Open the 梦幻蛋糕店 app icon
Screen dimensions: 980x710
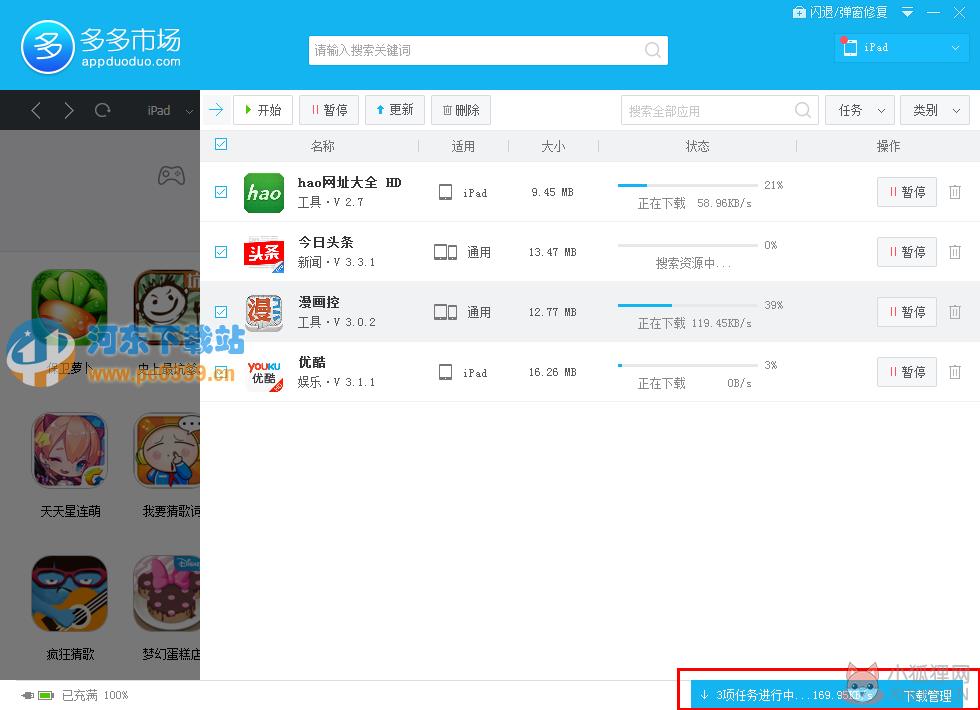coord(167,594)
